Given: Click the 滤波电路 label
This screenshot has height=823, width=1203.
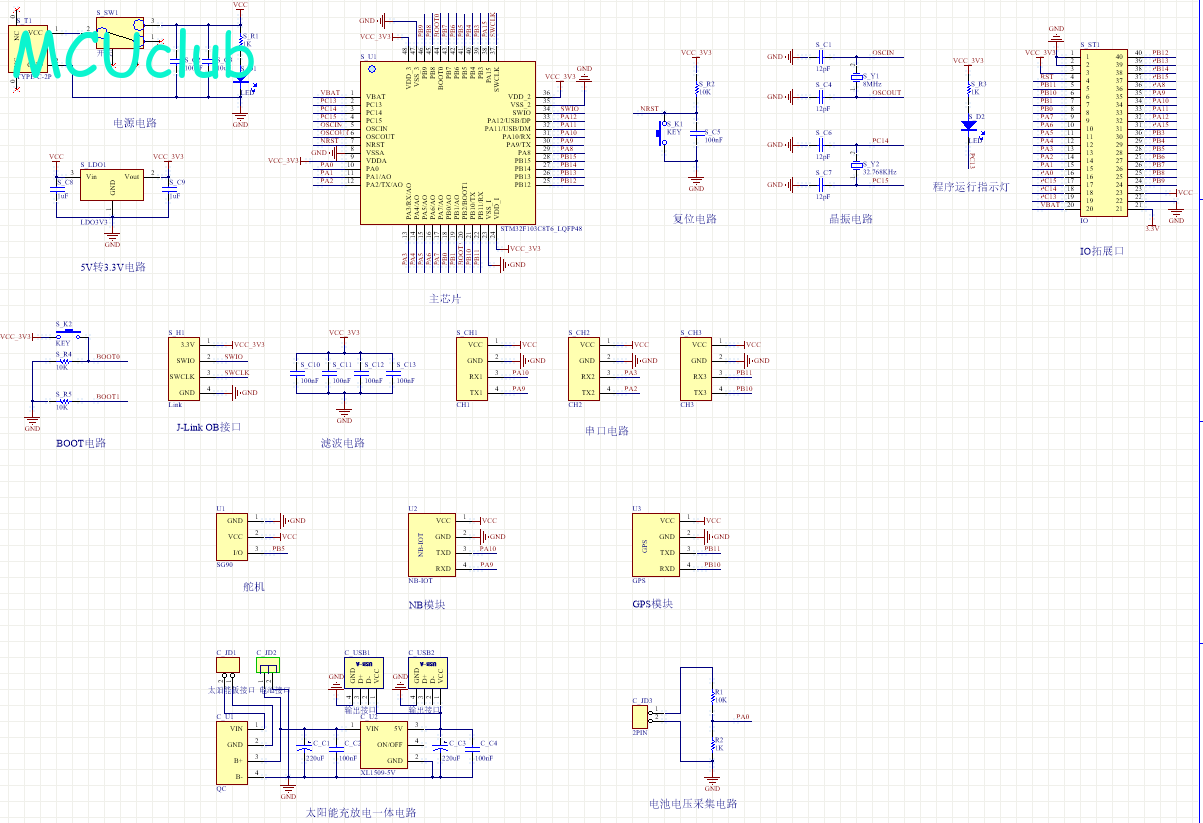Looking at the screenshot, I should (x=342, y=443).
